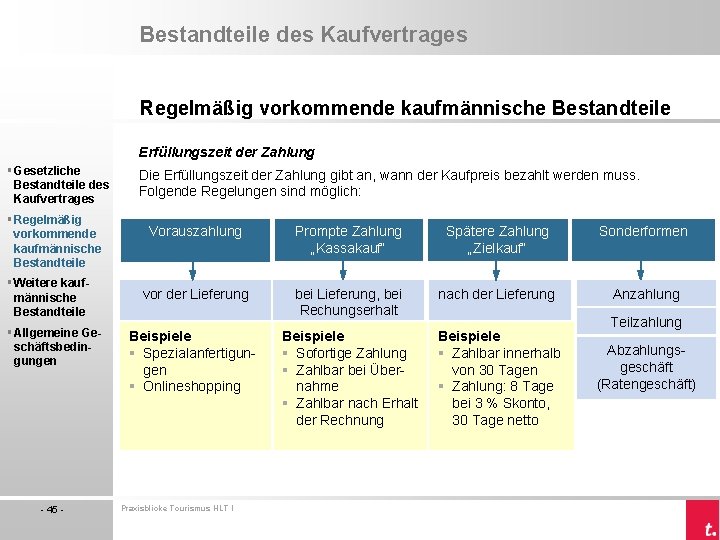Screen dimensions: 720x540
Task: Click the 'Sofortige Zahlung' bullet text
Action: click(x=351, y=353)
